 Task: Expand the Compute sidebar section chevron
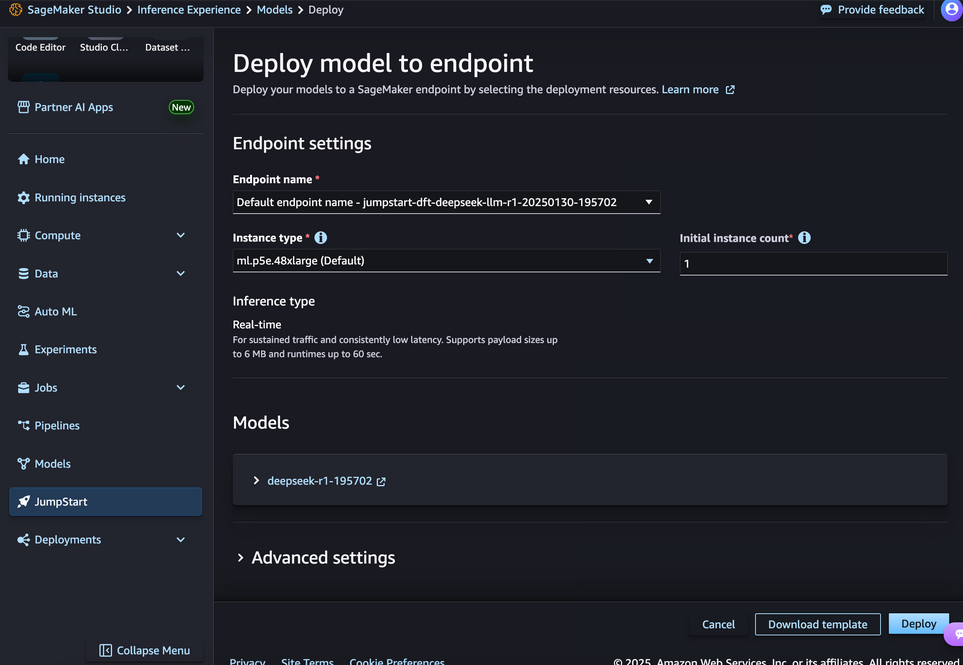coord(181,236)
